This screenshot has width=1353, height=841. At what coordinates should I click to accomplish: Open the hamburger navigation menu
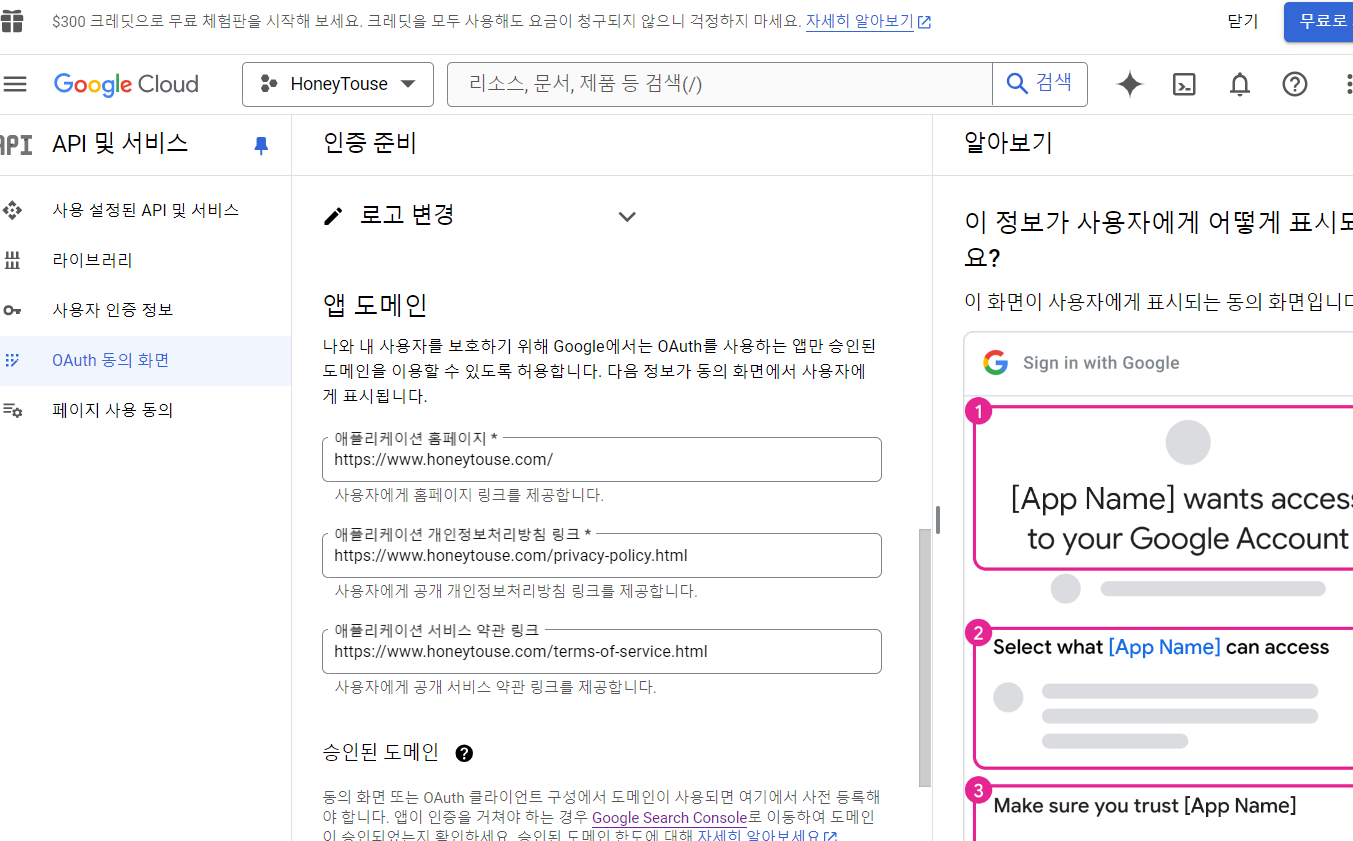tap(15, 84)
